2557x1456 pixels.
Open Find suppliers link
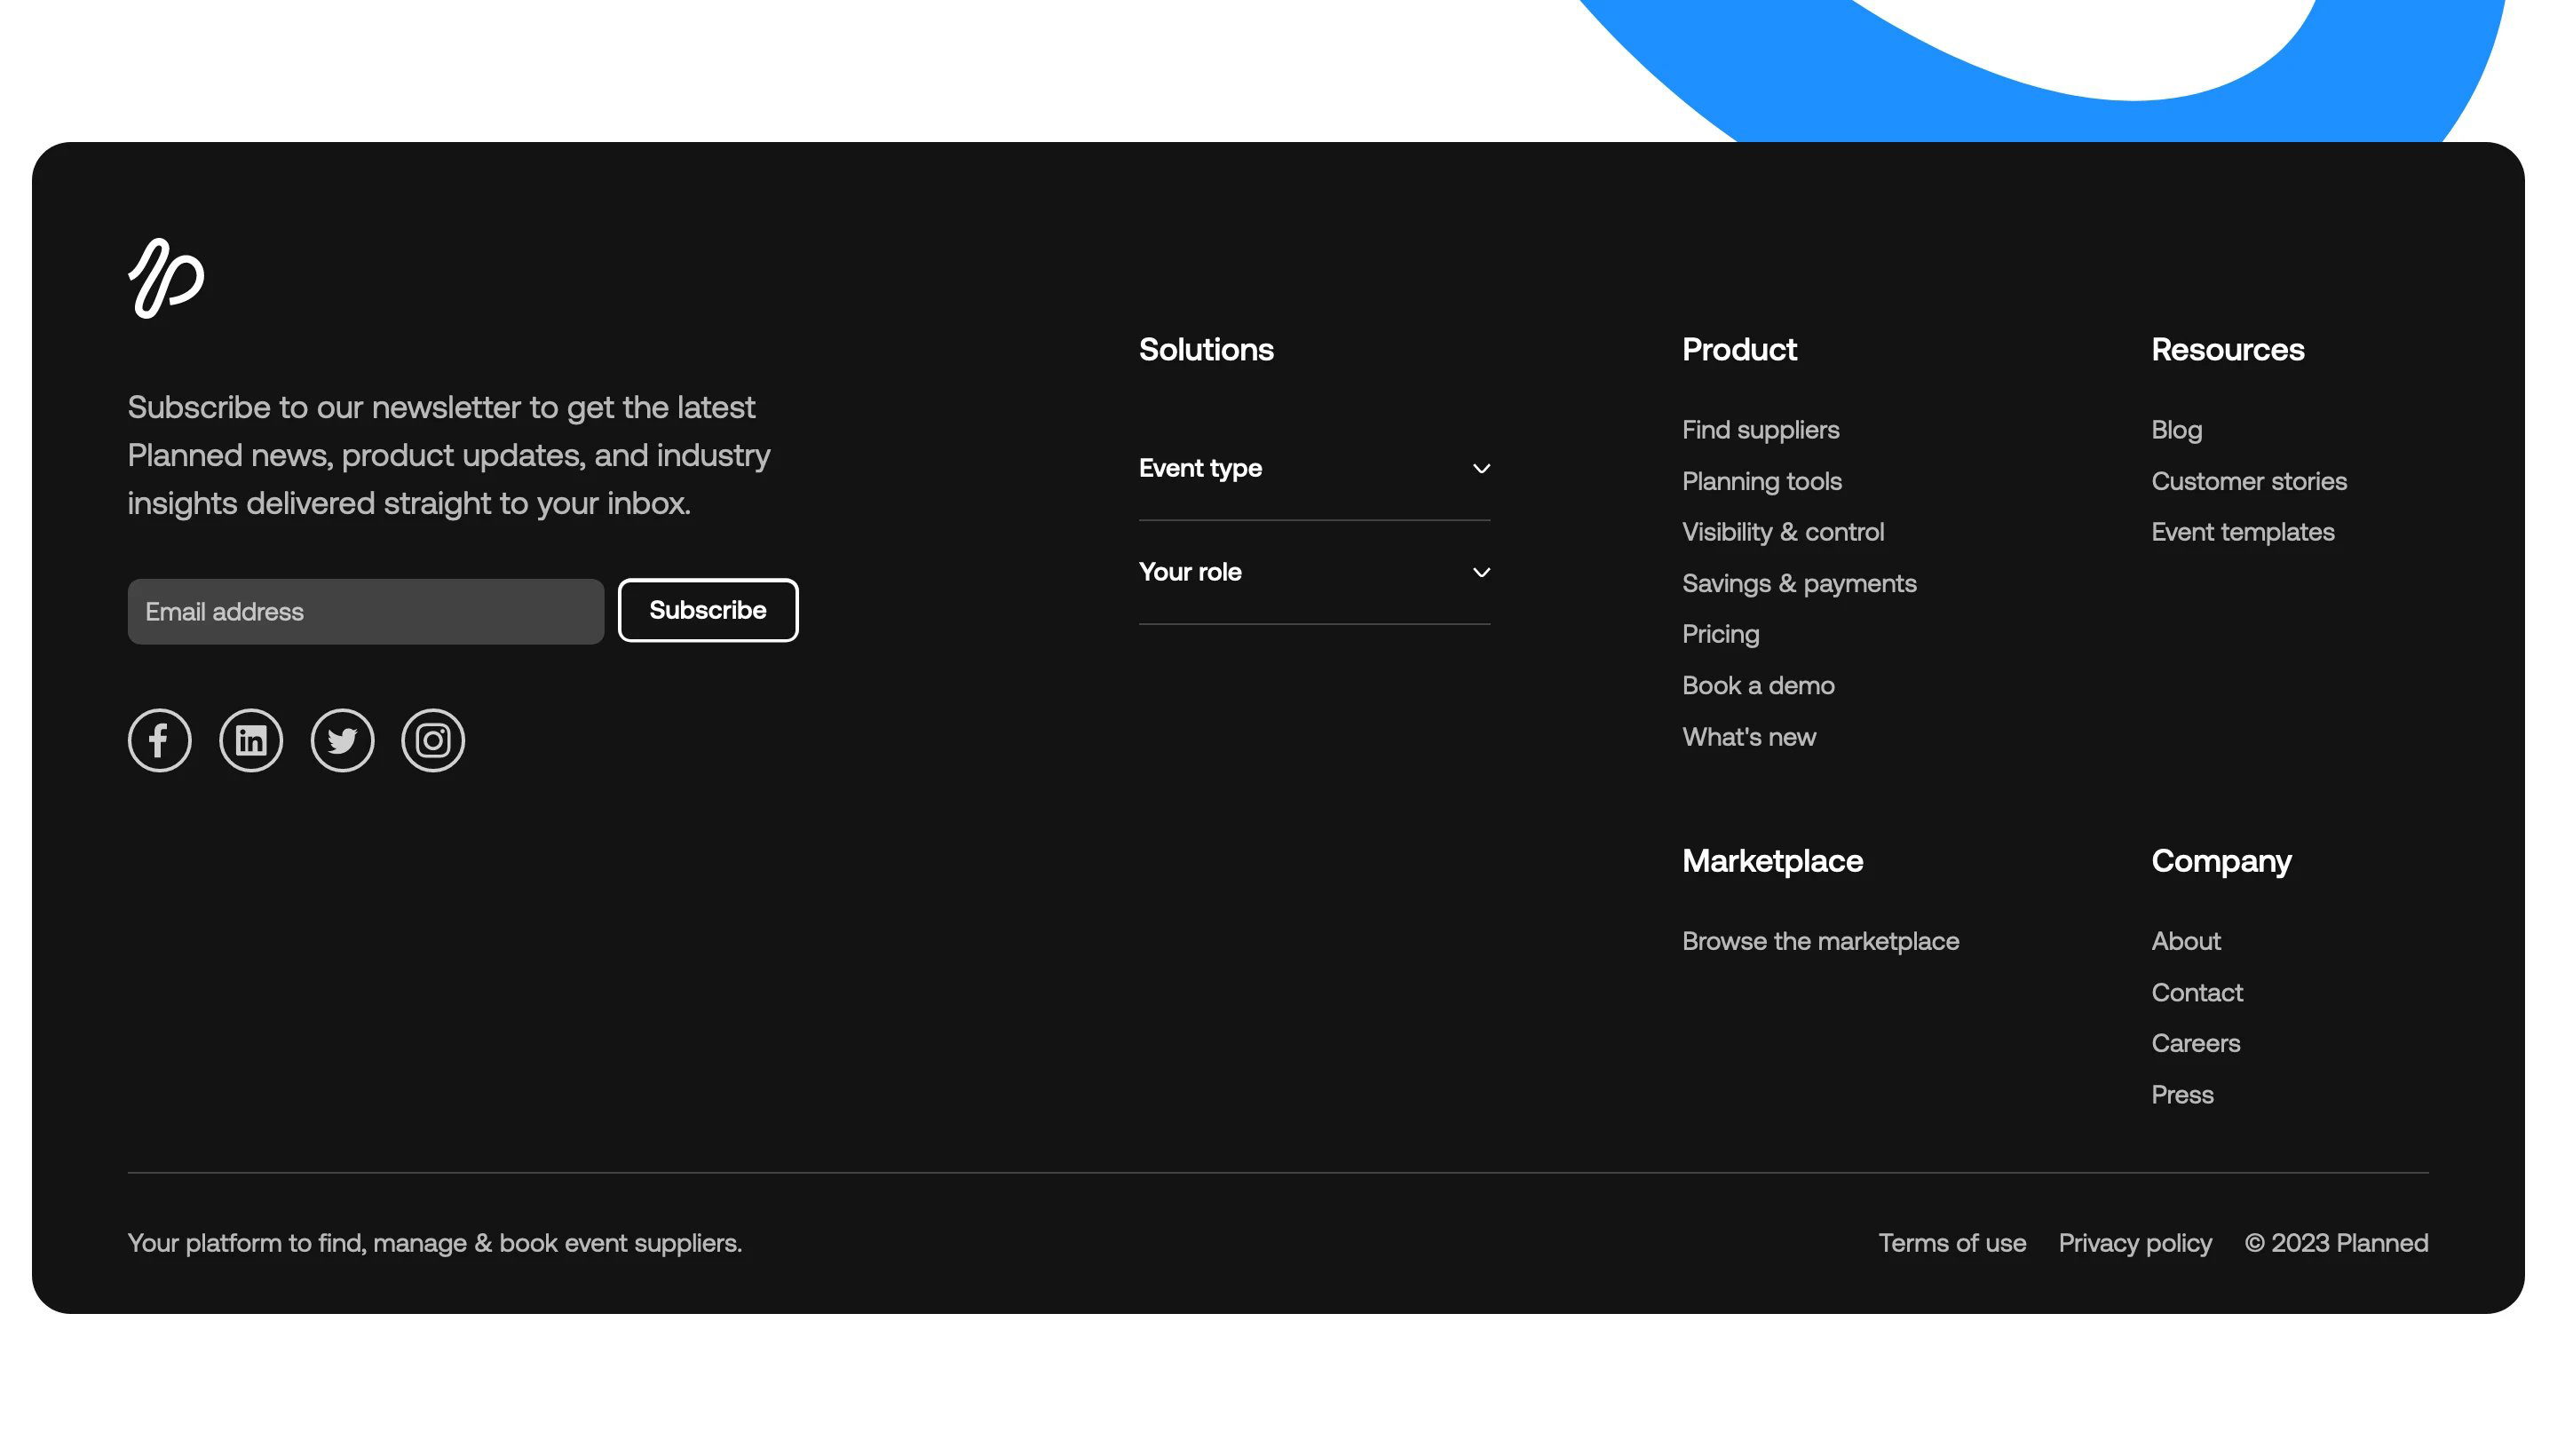1760,430
